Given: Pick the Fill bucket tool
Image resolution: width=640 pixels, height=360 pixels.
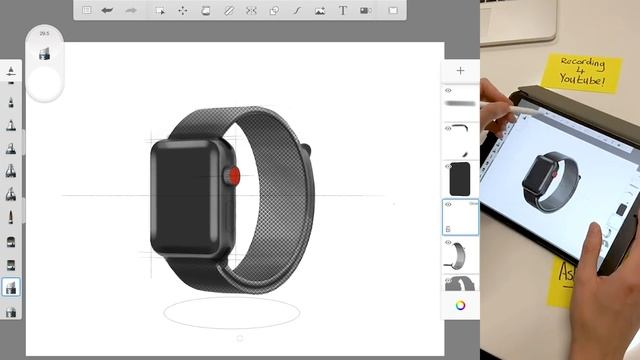Looking at the screenshot, I should pos(206,11).
